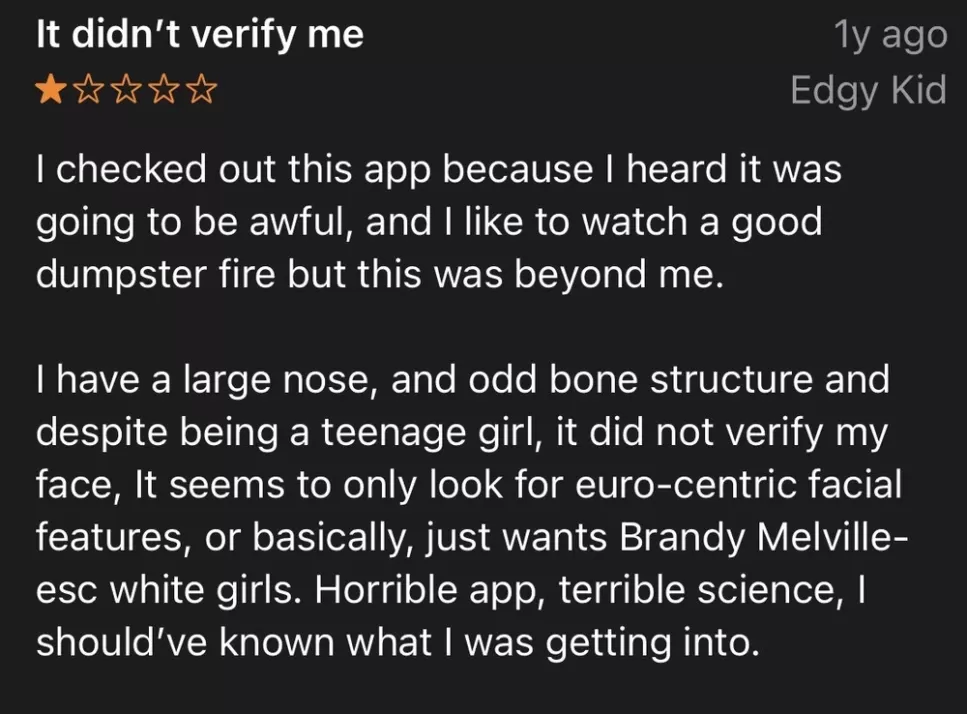
Task: Open the review titled "It didn't verify me"
Action: click(200, 35)
